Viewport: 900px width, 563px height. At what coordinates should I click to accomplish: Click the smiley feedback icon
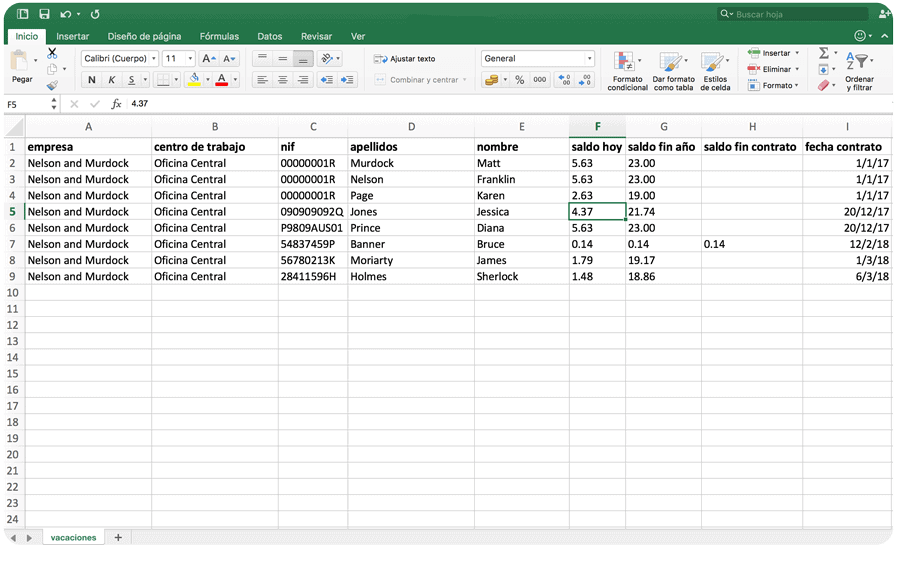tap(860, 36)
